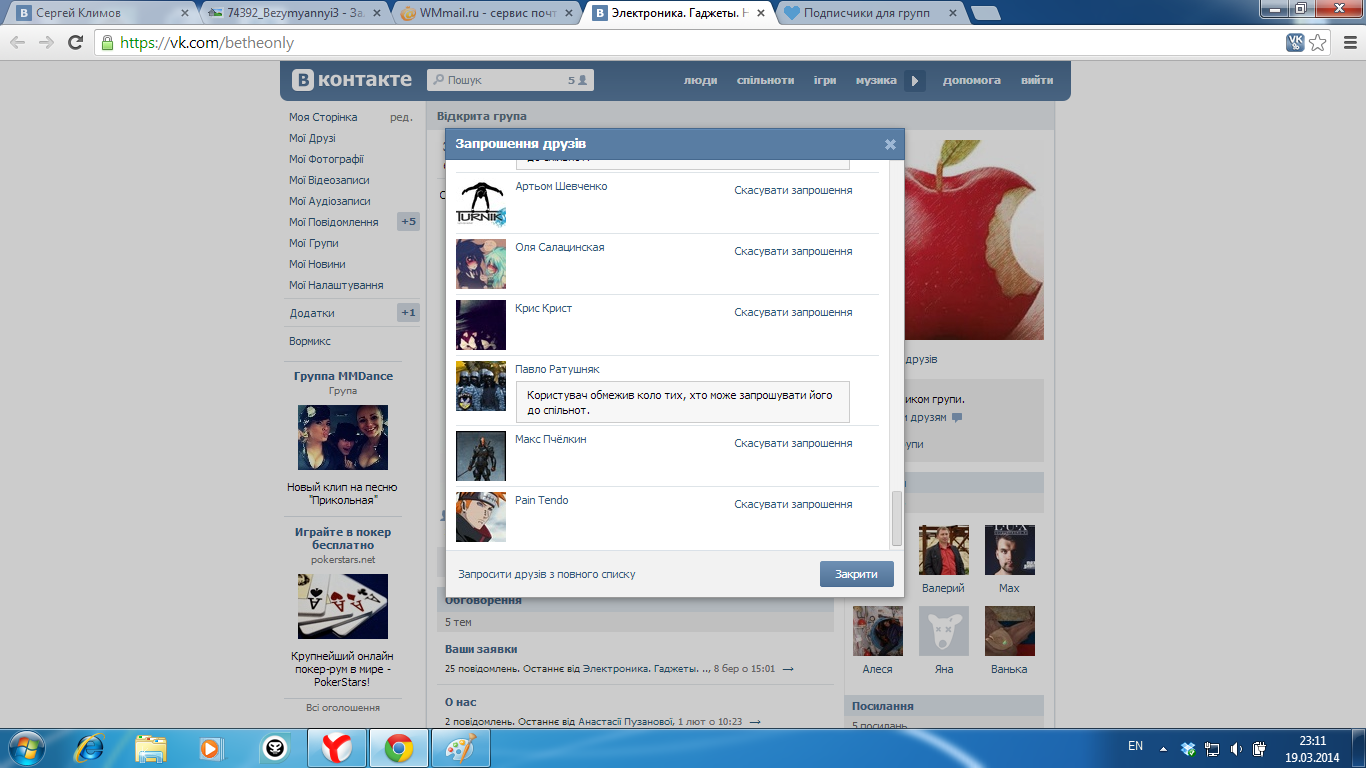Open Ваши заявки discussion topic
Screen dimensions: 1366x768
pos(481,649)
